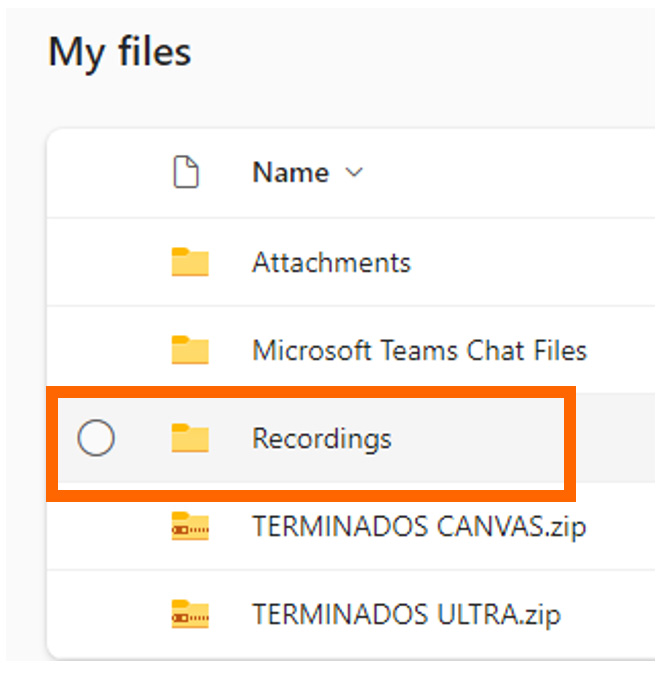Expand the Name column sort chevron
Image resolution: width=668 pixels, height=678 pixels.
click(353, 173)
